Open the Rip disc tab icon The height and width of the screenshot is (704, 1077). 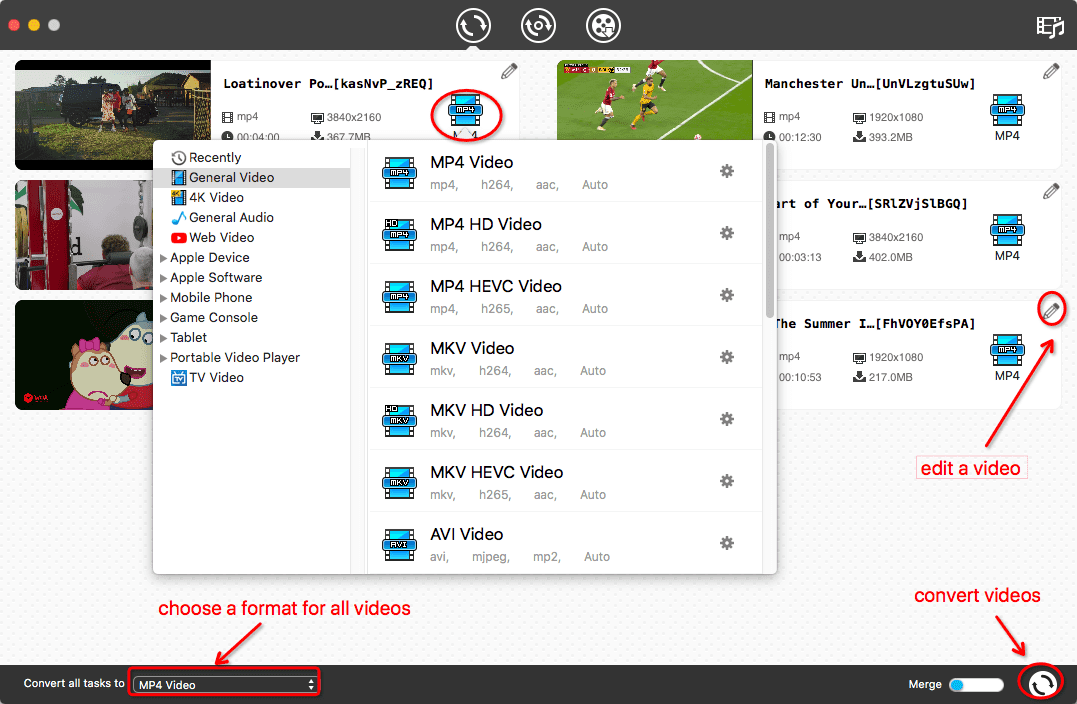[538, 25]
